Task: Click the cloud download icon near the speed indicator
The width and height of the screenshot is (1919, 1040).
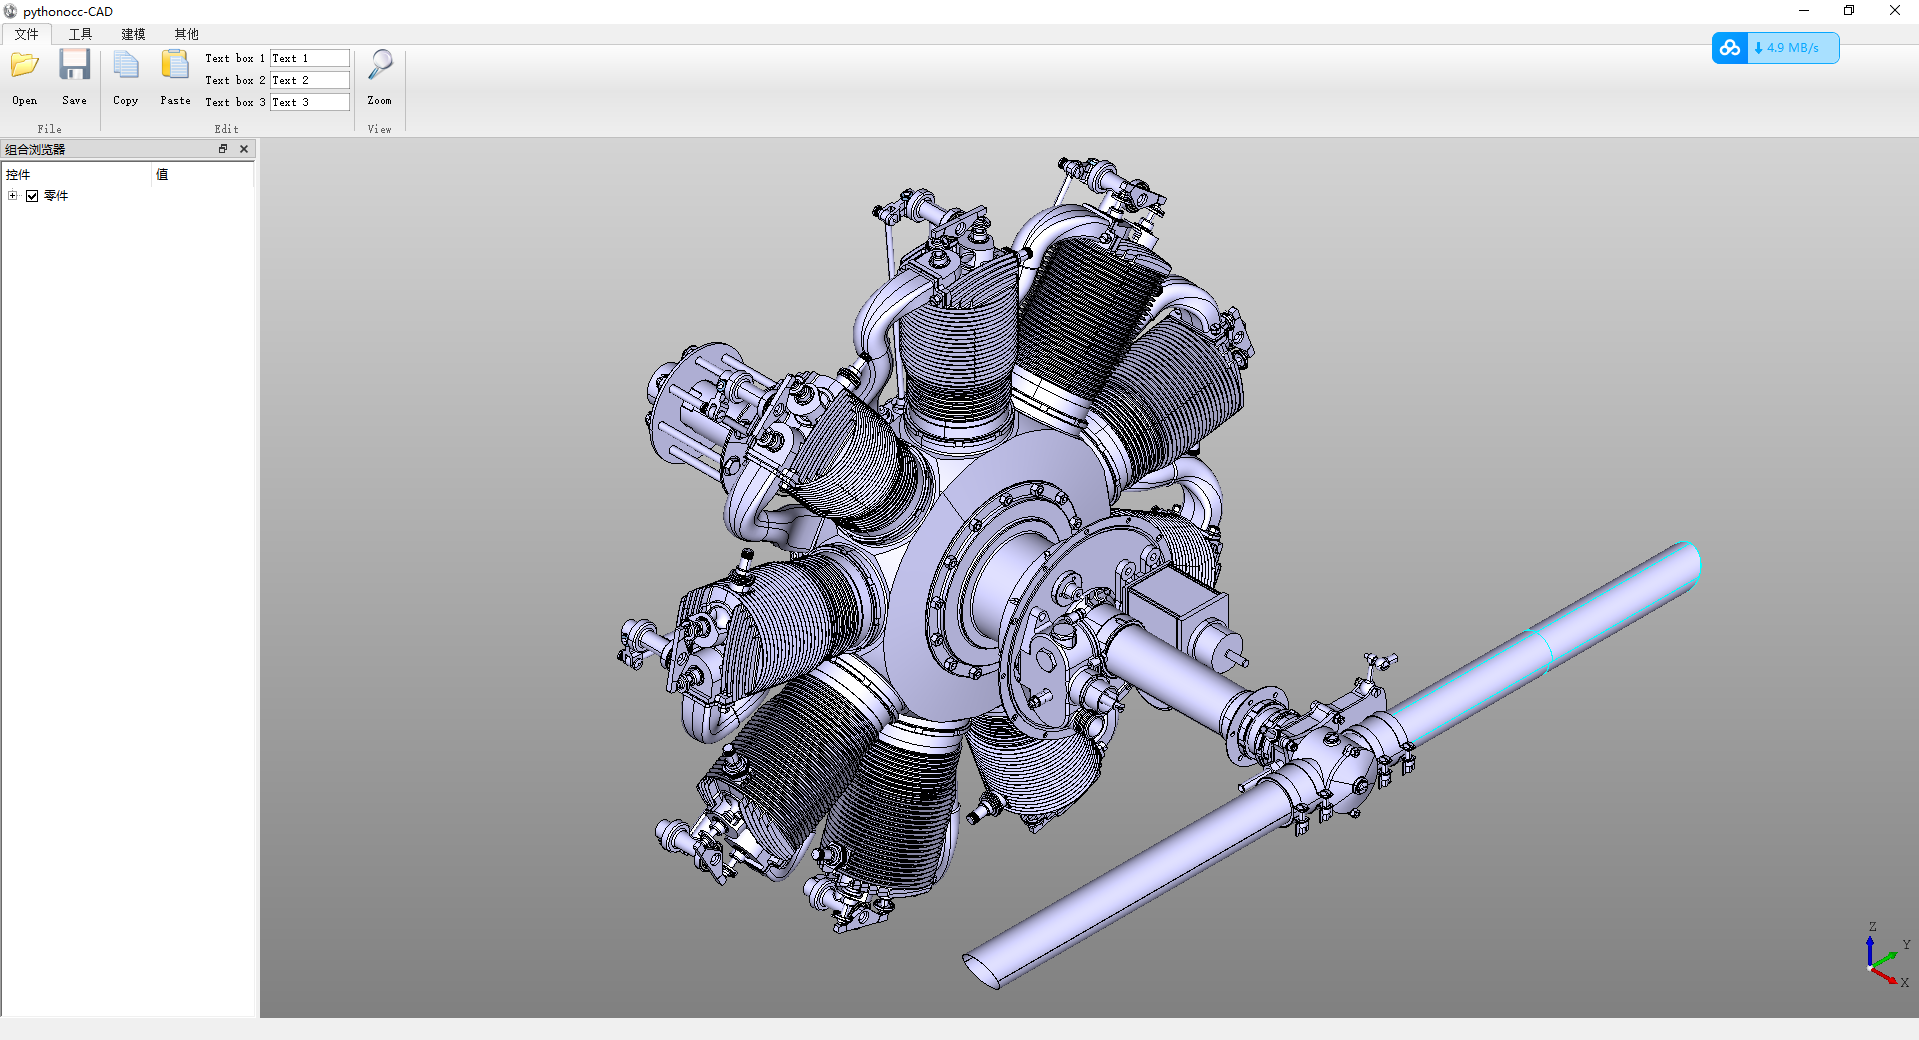Action: point(1731,47)
